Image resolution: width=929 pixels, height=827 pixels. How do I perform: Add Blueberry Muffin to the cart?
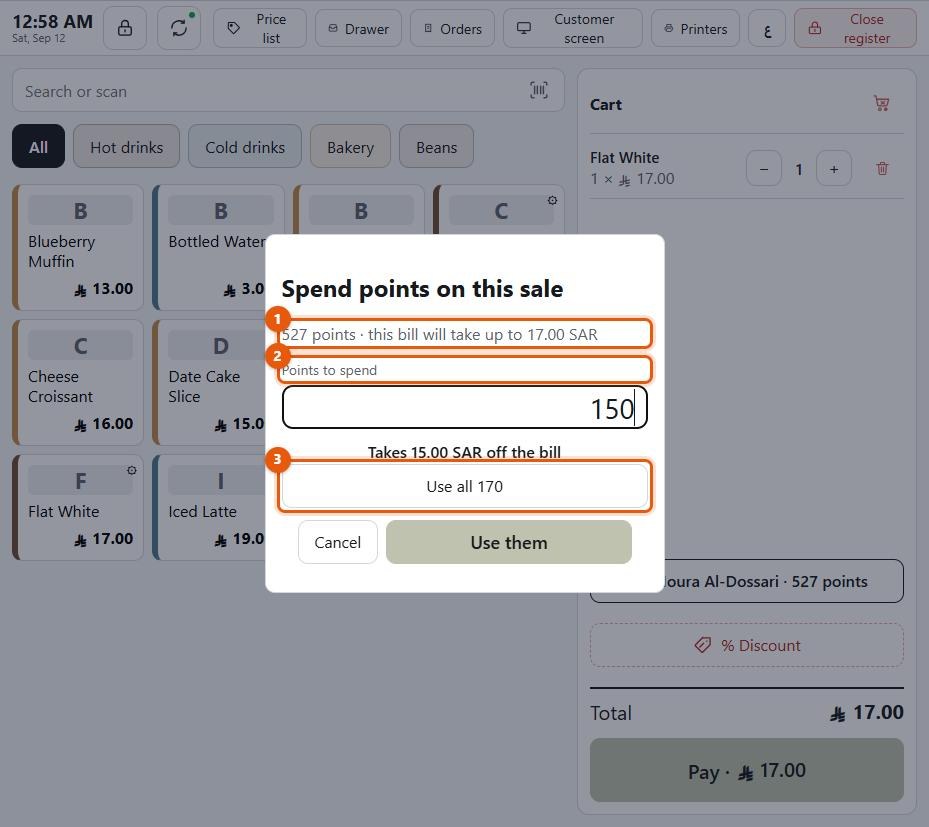[78, 247]
